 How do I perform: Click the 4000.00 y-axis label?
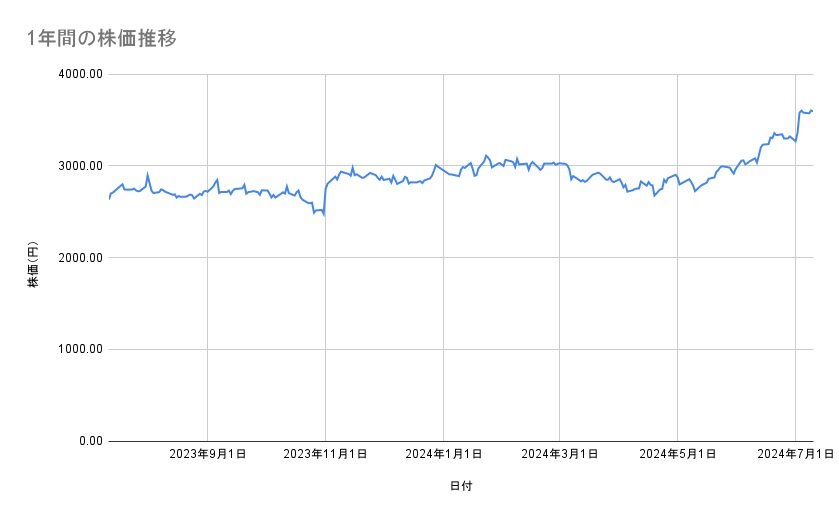[x=75, y=74]
